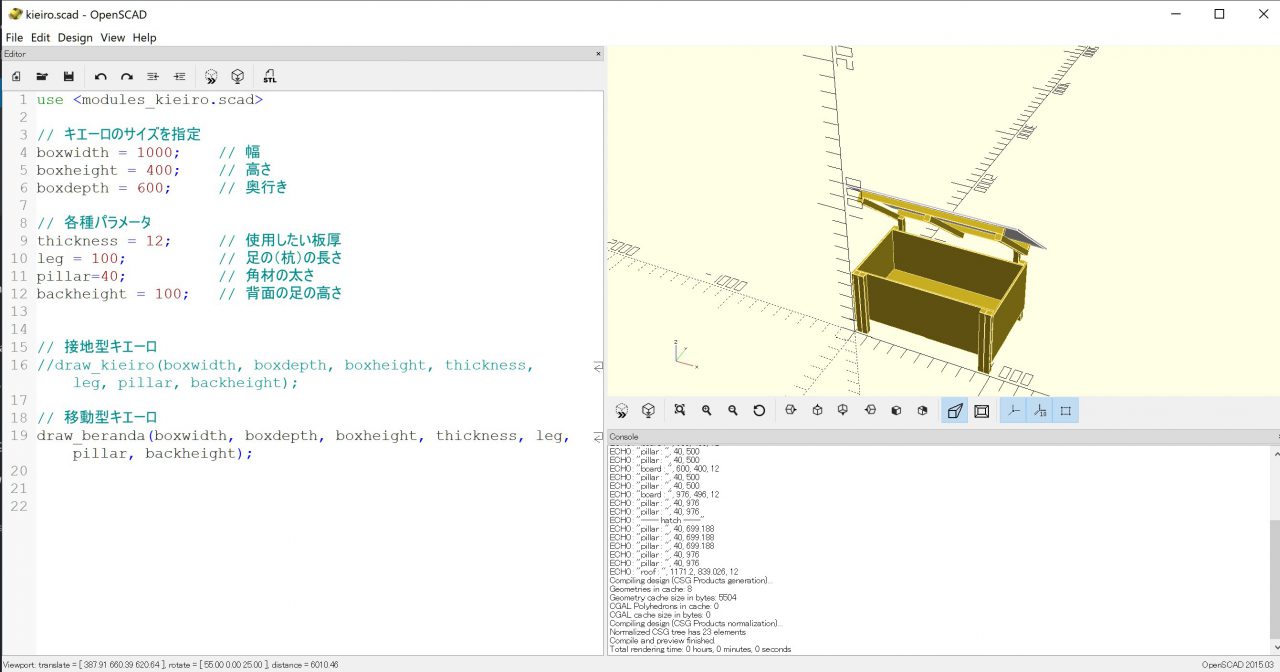Open the File menu
Viewport: 1280px width, 672px height.
coord(14,37)
